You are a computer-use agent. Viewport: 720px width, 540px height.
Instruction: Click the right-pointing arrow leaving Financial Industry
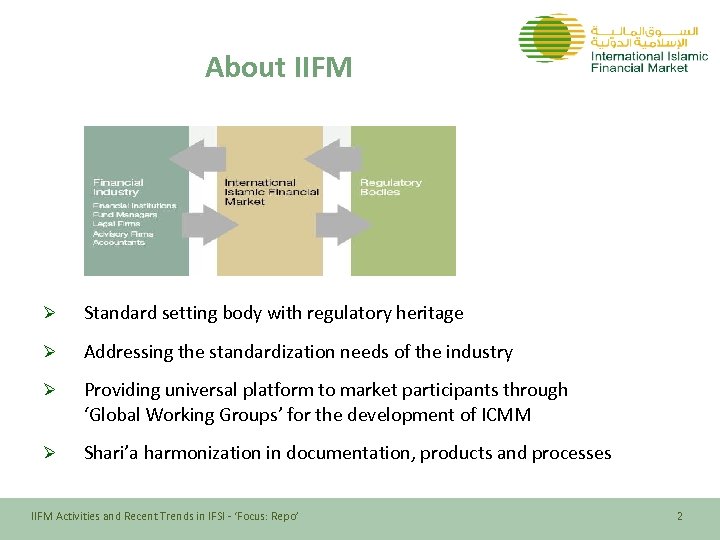point(210,225)
